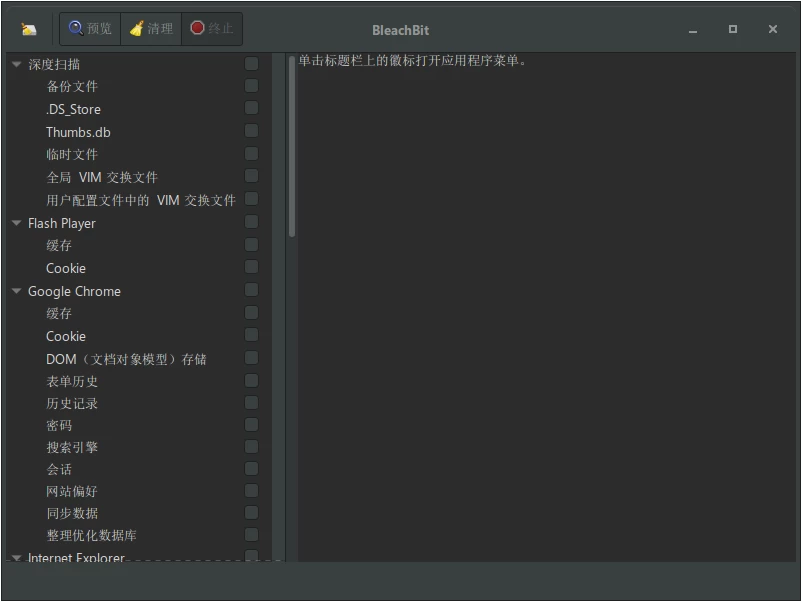
Task: Select the 密码 item in Chrome list
Action: [62, 424]
